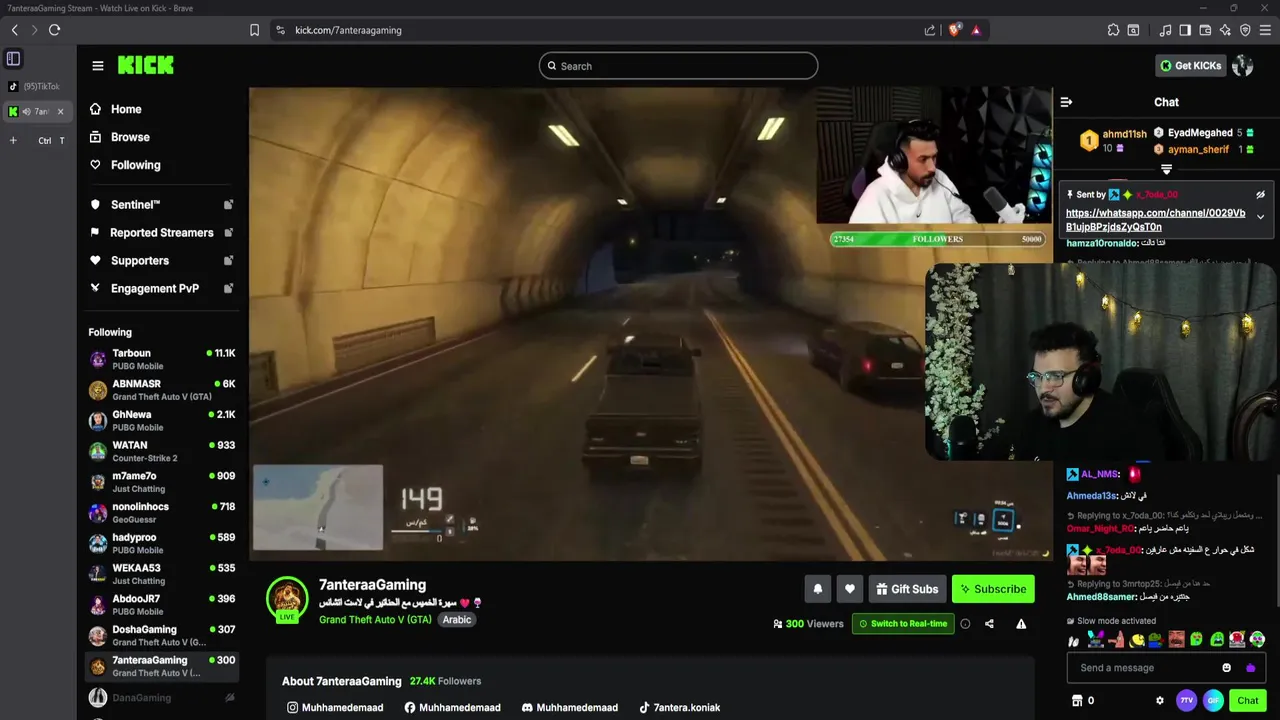Toggle vertical tabs panel button
Viewport: 1280px width, 720px height.
[13, 59]
